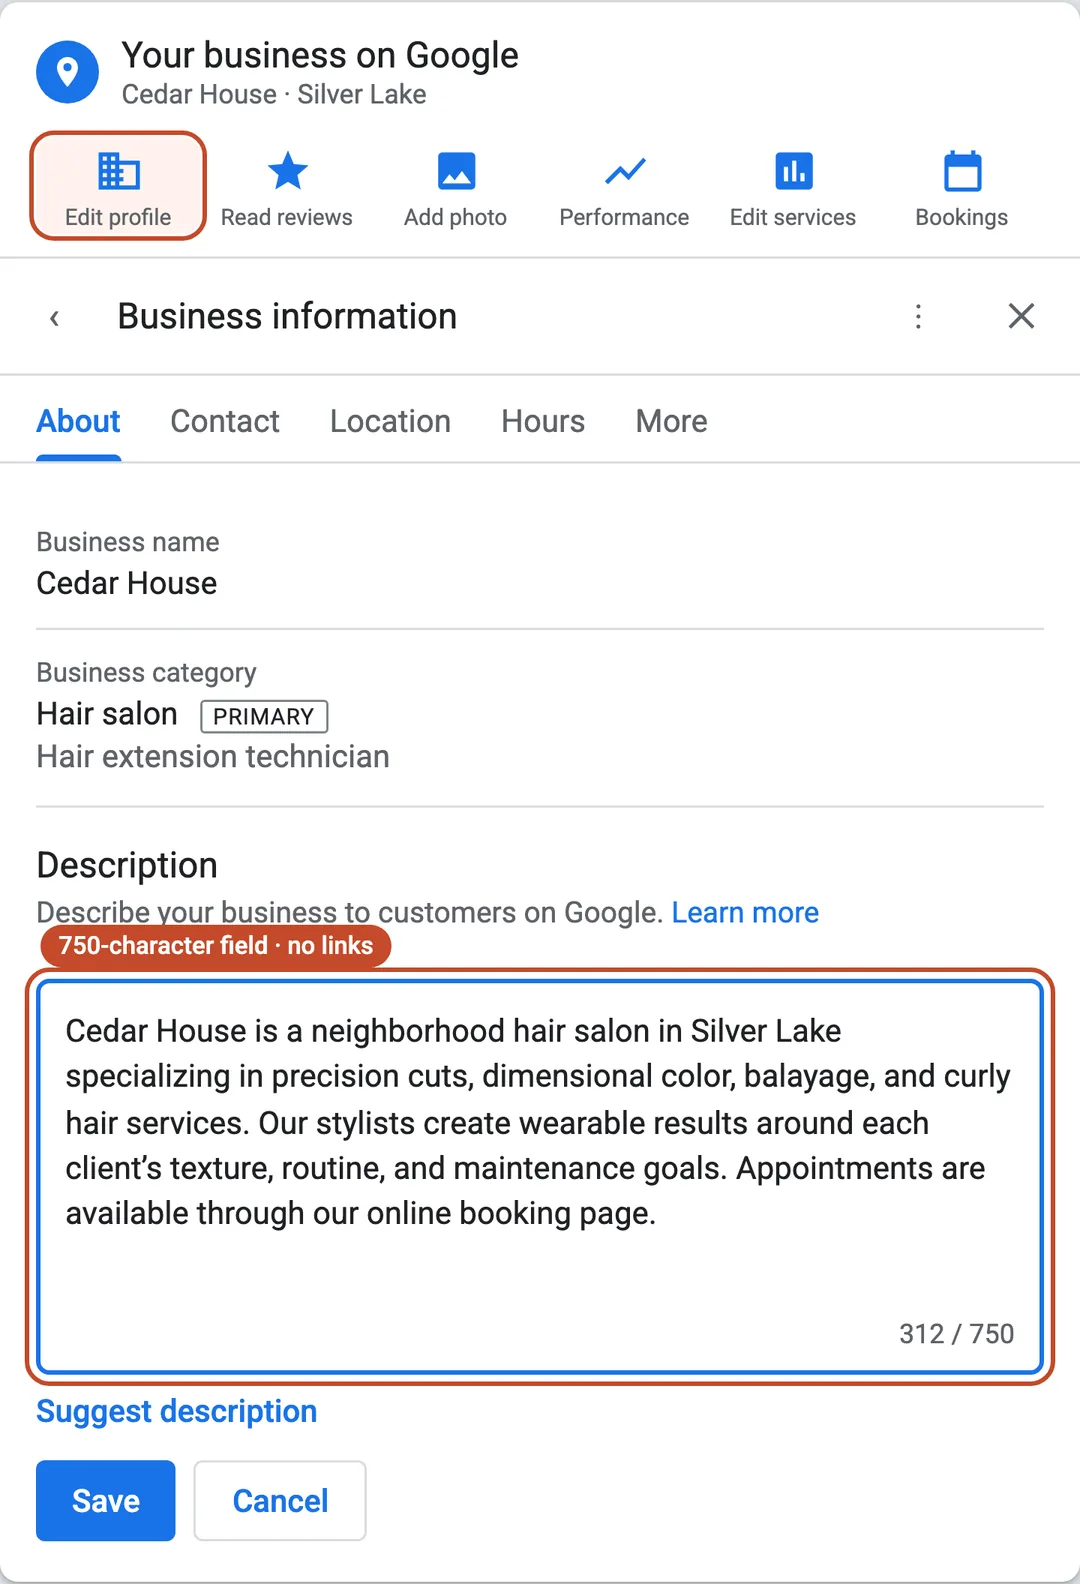The height and width of the screenshot is (1584, 1080).
Task: Open Bookings calendar icon
Action: coord(962,172)
